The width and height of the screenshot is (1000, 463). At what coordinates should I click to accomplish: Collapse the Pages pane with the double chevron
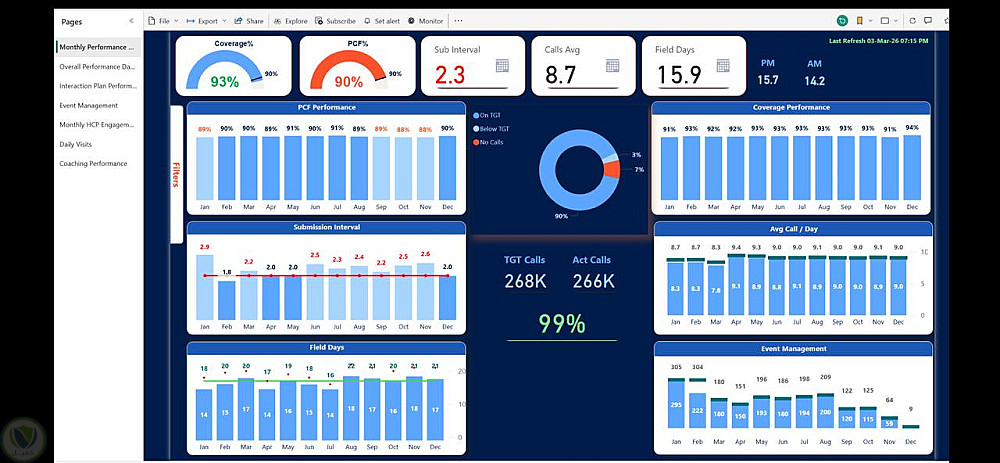131,21
